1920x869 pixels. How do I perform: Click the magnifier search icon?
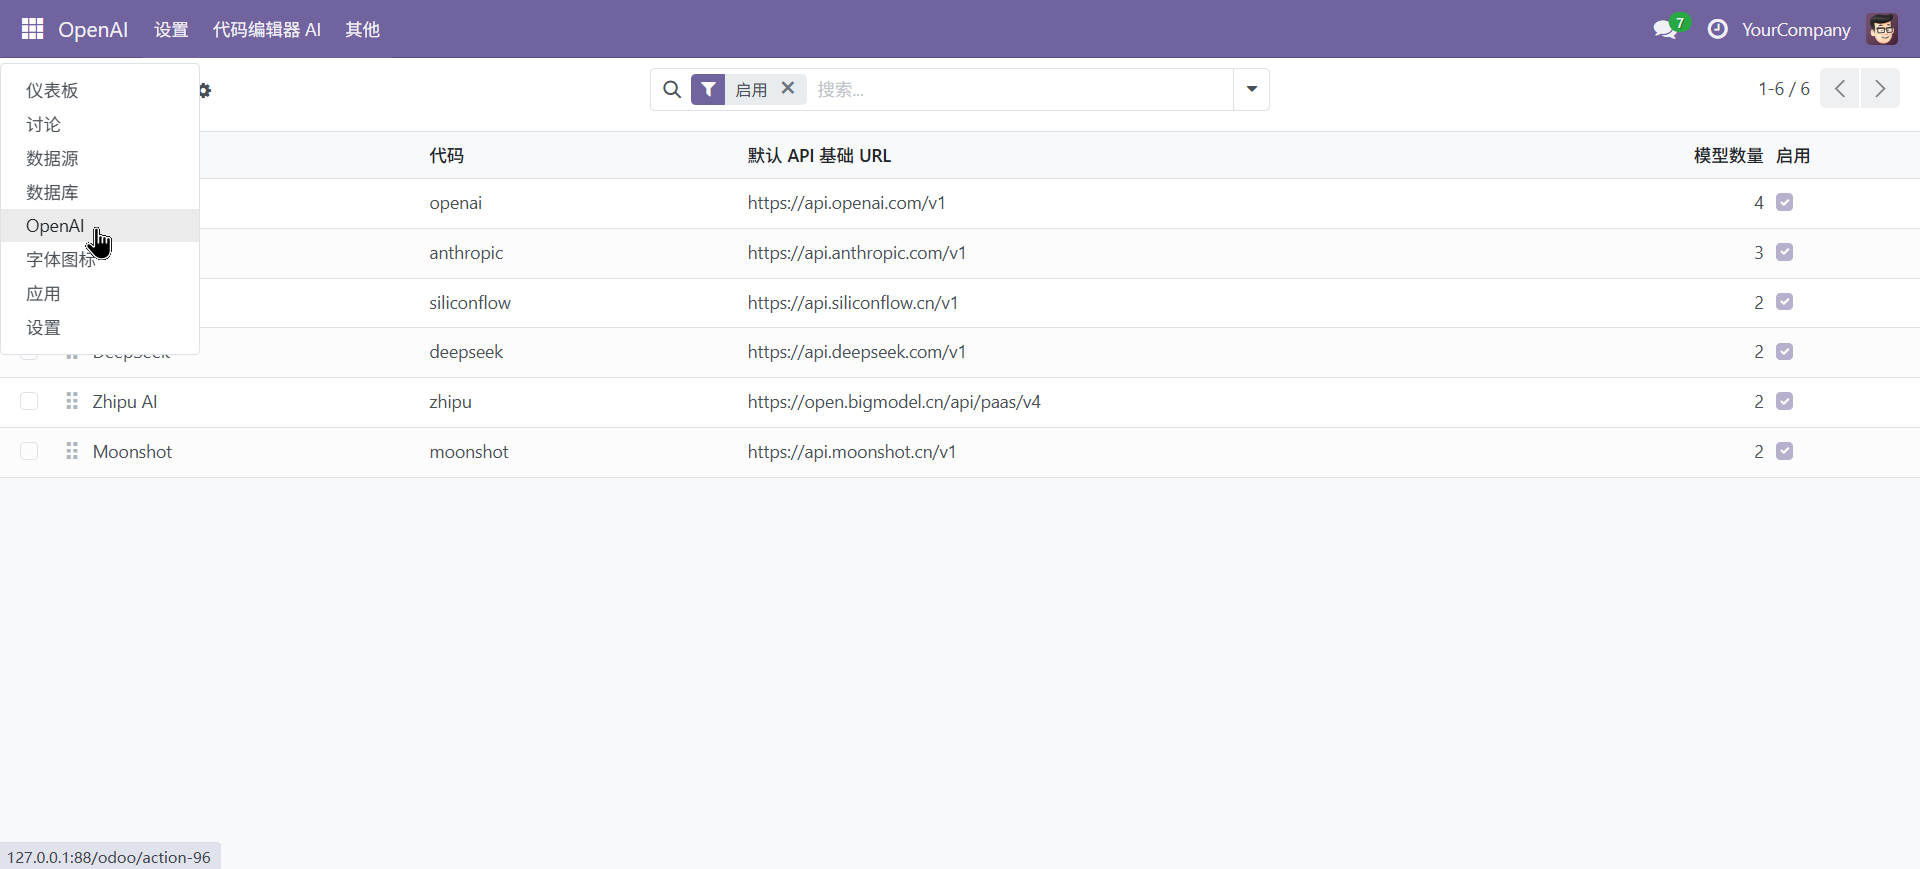[x=672, y=90]
